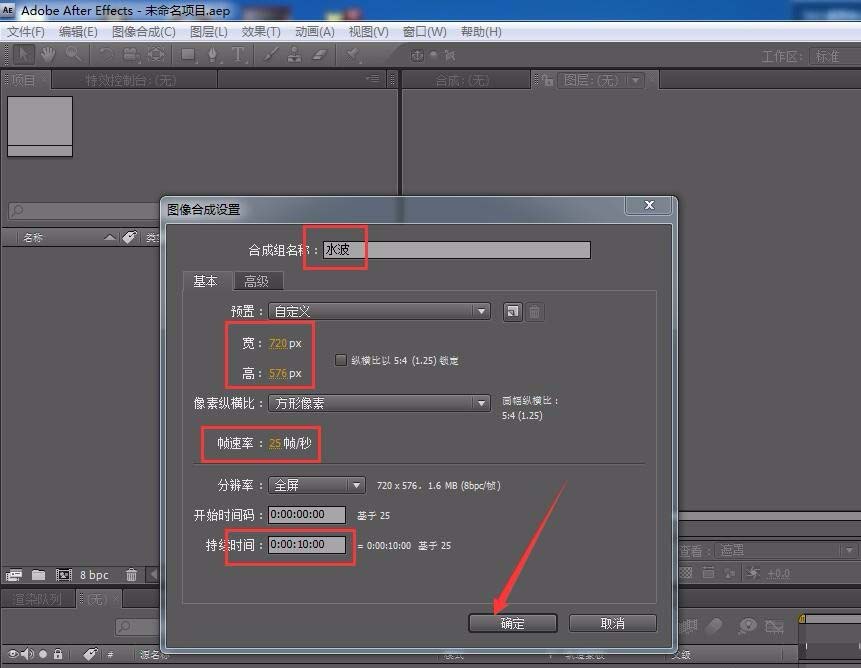Open the 分辨率 resolution dropdown

click(x=316, y=485)
